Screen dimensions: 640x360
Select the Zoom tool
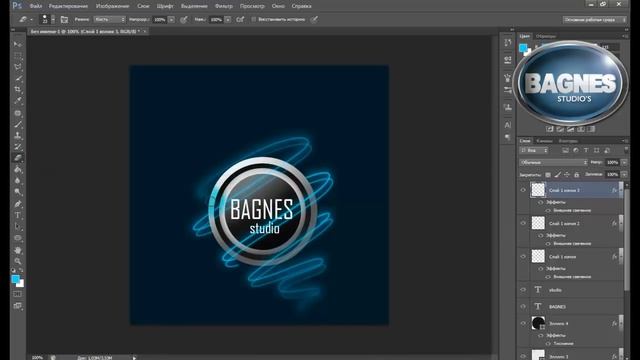point(18,261)
